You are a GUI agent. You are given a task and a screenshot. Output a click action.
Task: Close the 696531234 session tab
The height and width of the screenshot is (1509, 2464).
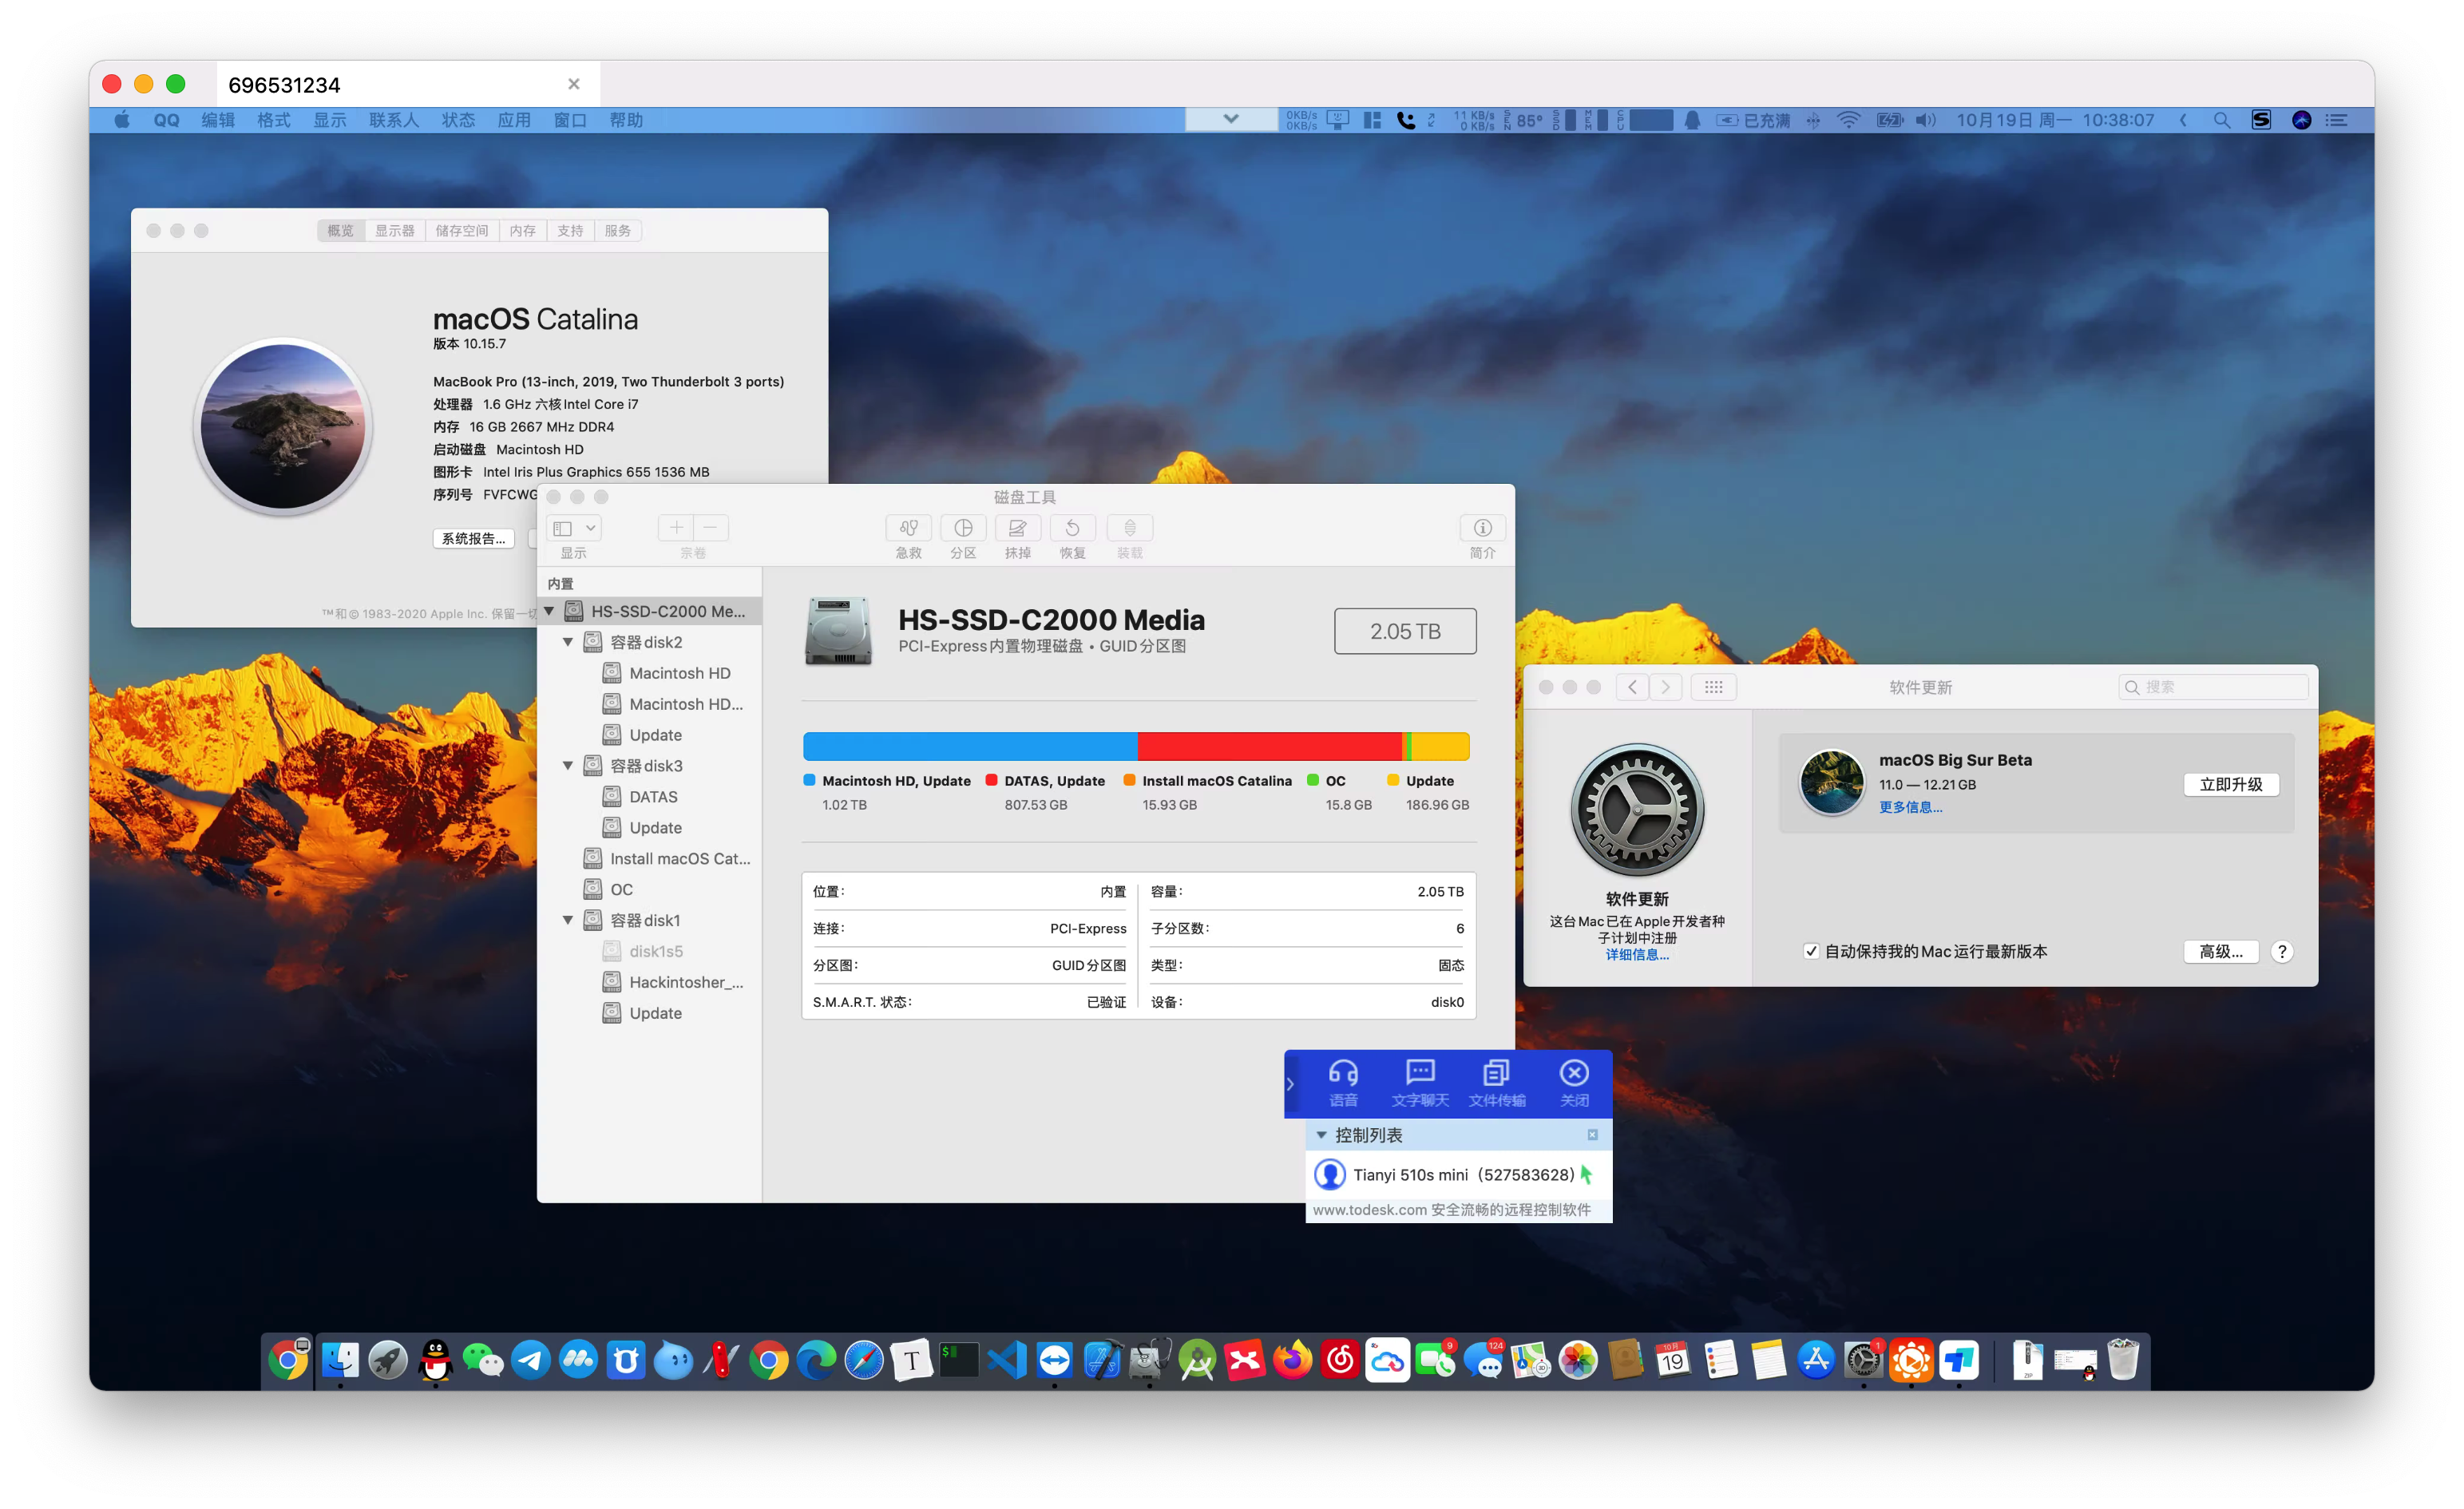574,84
